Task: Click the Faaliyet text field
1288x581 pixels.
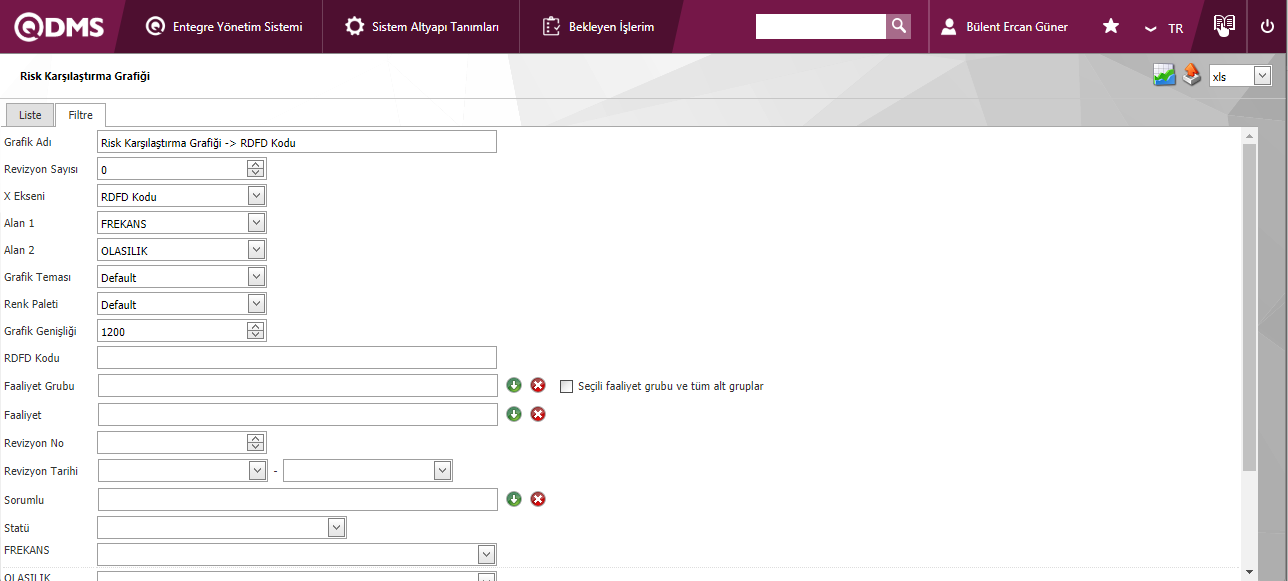Action: pyautogui.click(x=297, y=414)
